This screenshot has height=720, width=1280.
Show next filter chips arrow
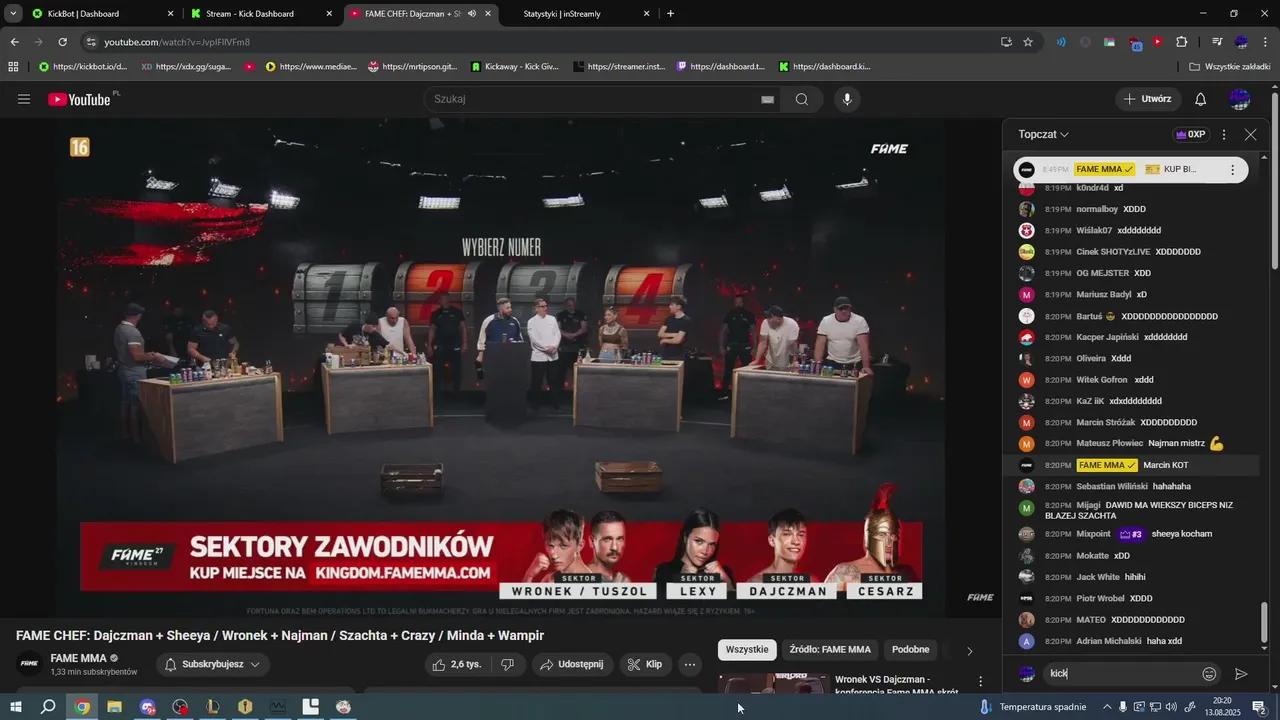pos(969,651)
